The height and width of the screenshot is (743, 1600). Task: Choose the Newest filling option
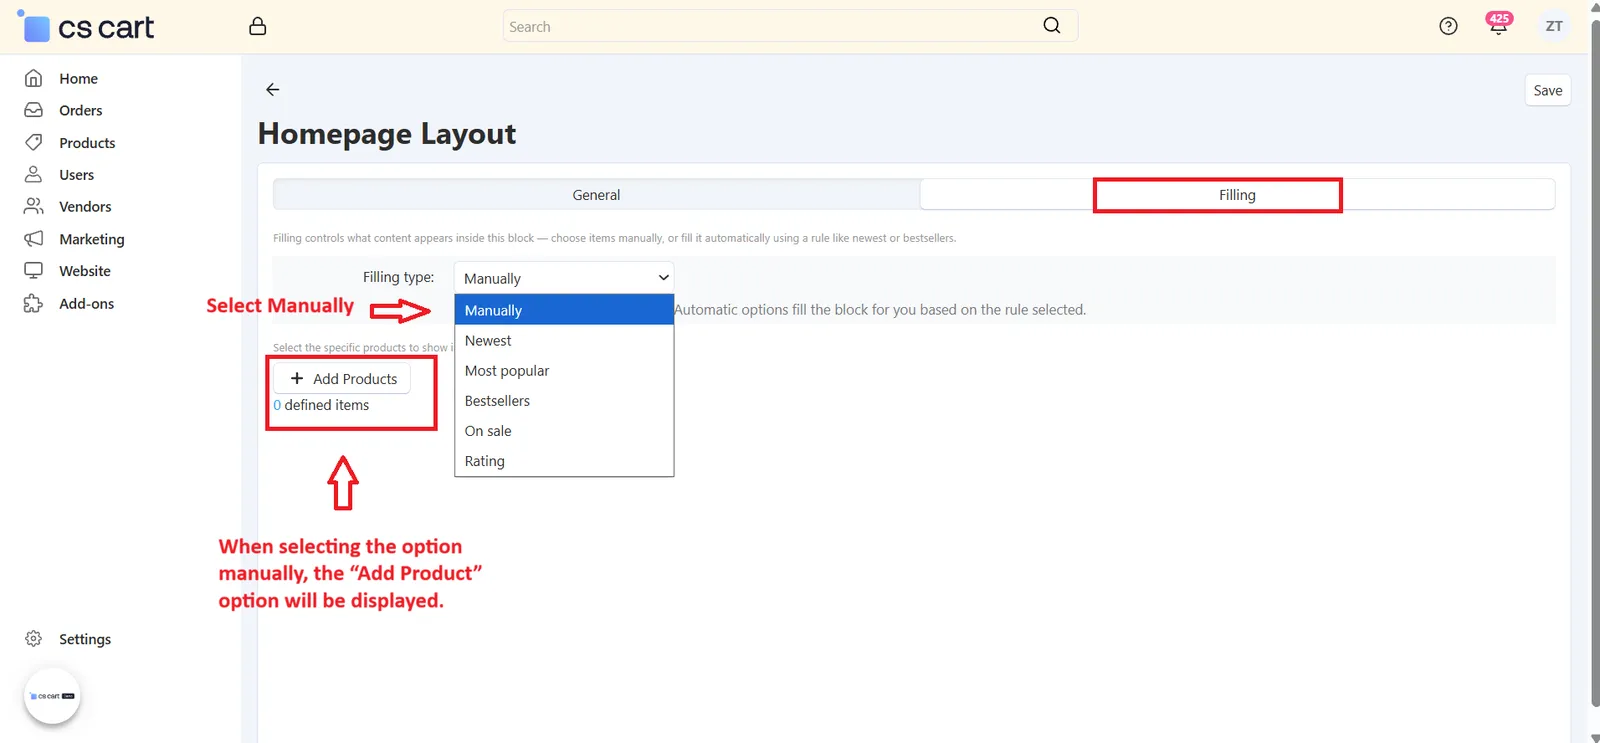coord(564,341)
